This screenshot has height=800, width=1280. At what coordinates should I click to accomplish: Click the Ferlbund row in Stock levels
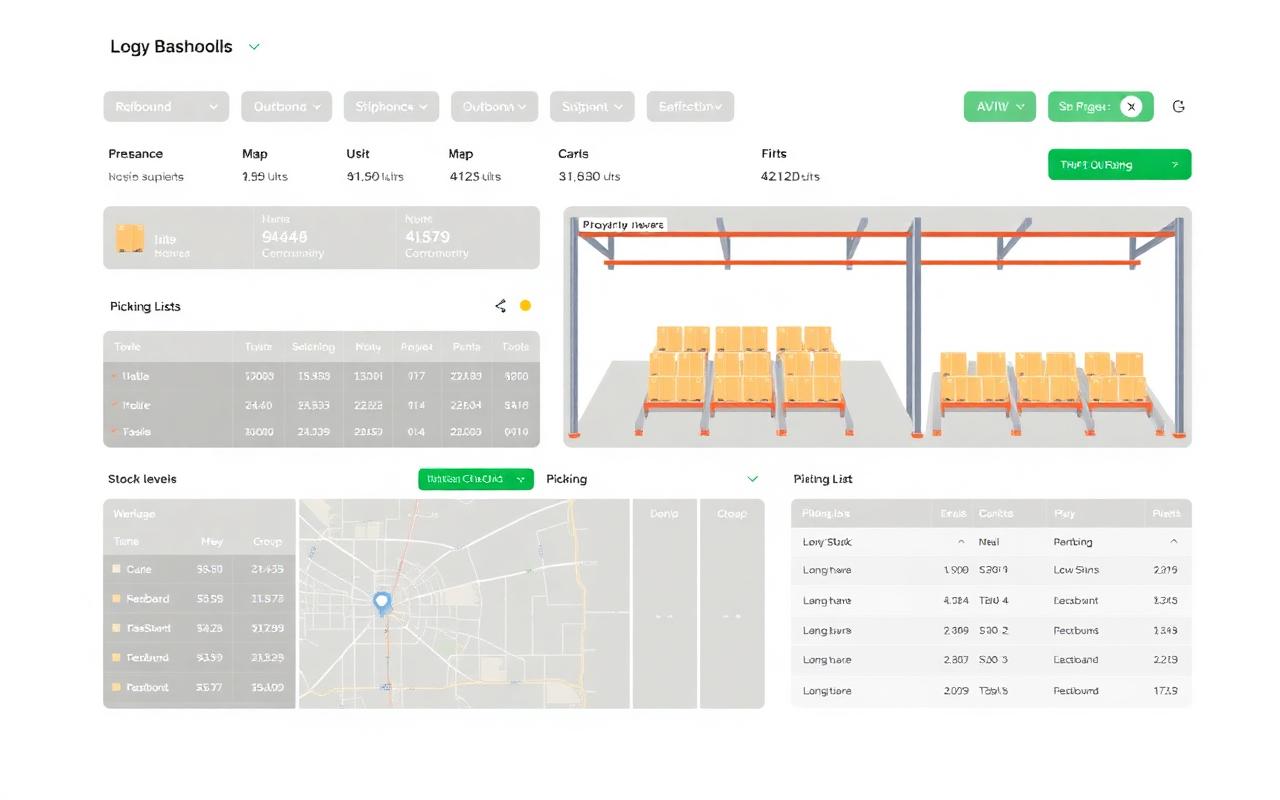tap(199, 658)
